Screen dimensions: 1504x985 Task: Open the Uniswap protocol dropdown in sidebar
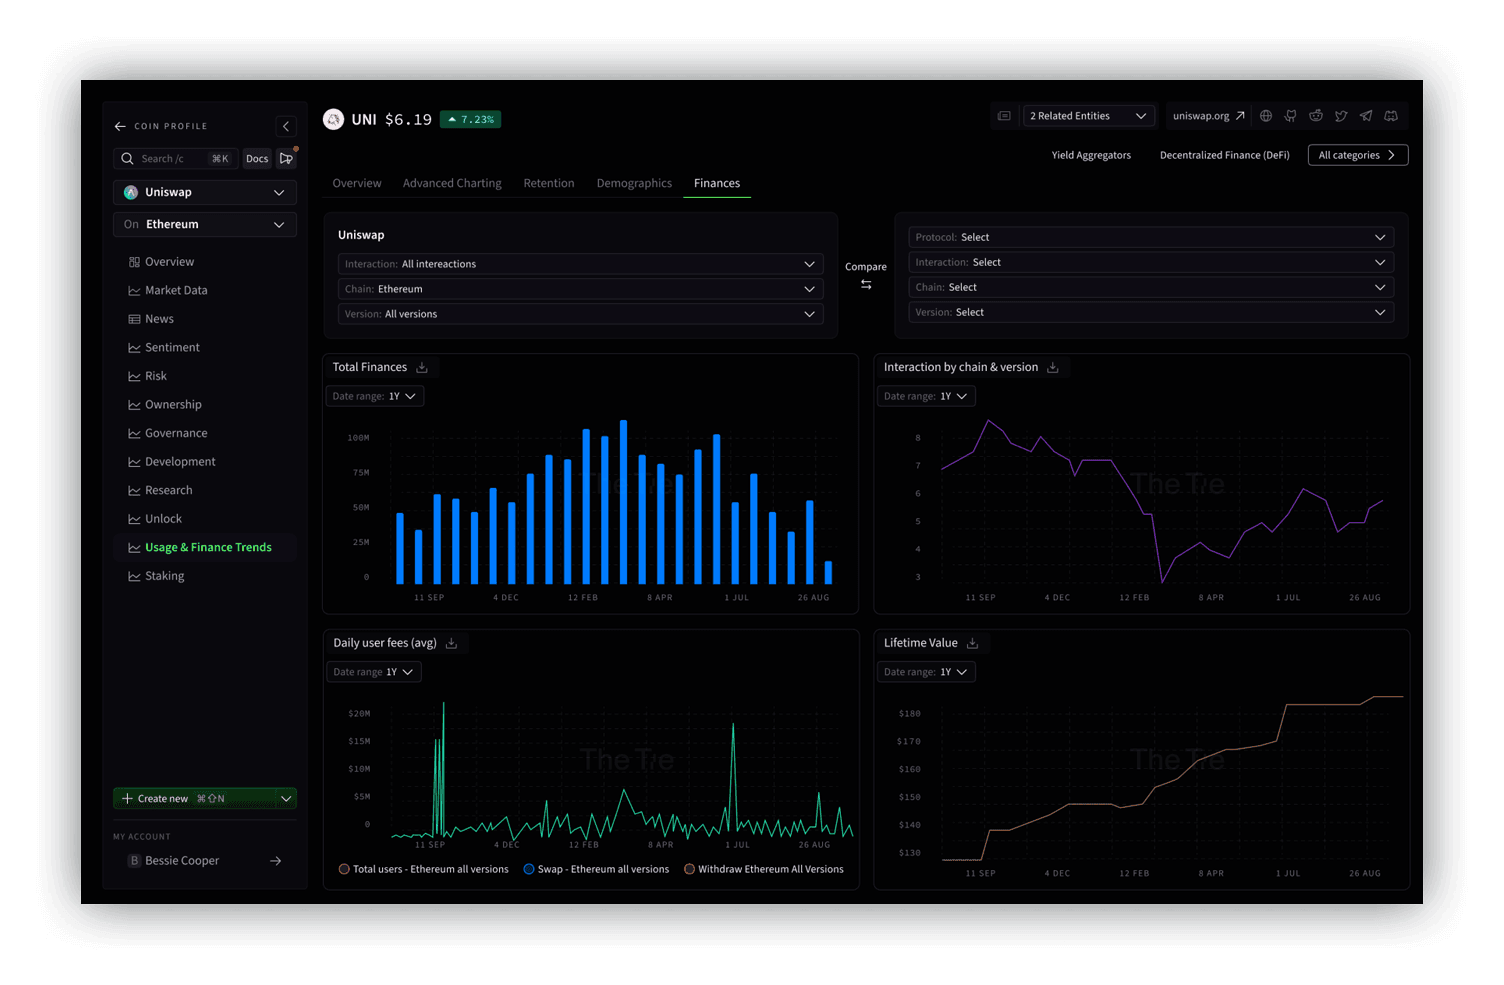coord(205,193)
